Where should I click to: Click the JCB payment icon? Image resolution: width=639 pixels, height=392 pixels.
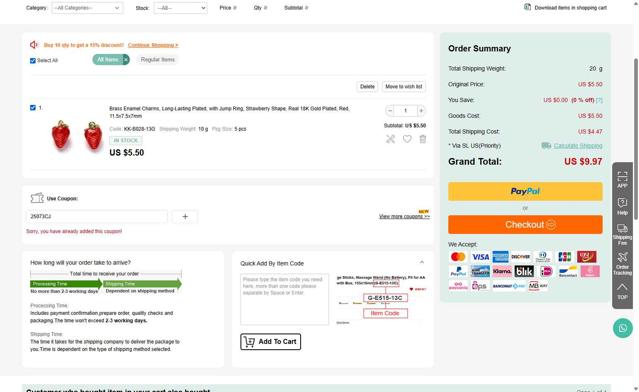click(564, 257)
